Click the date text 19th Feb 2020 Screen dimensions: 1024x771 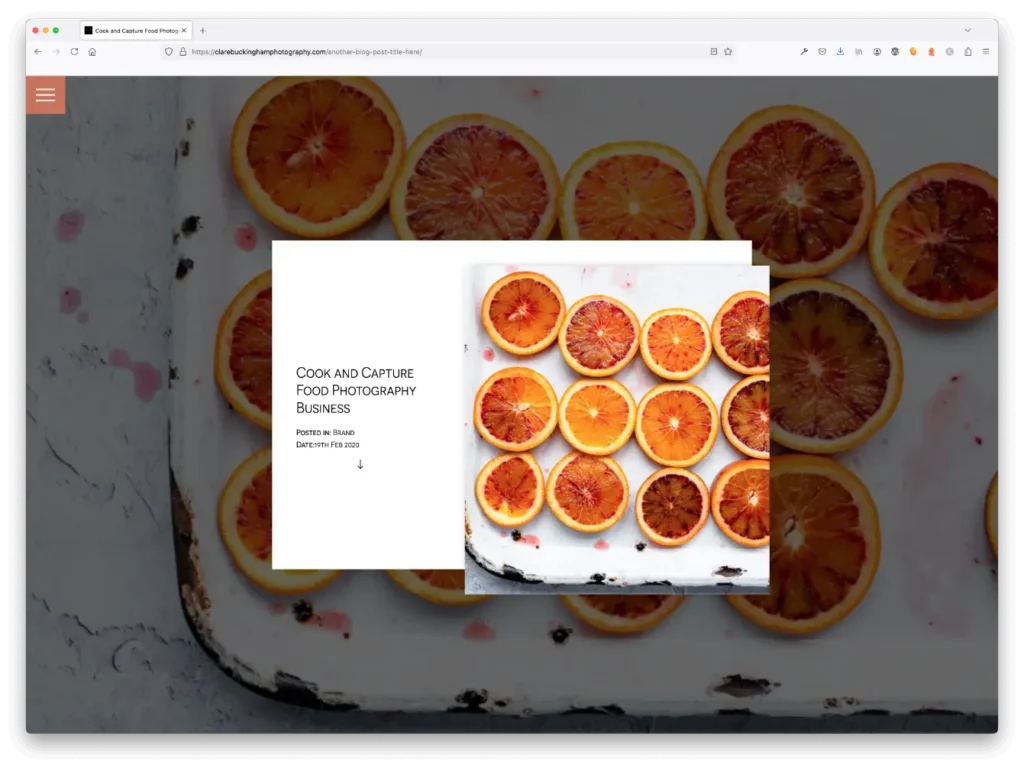pos(337,445)
